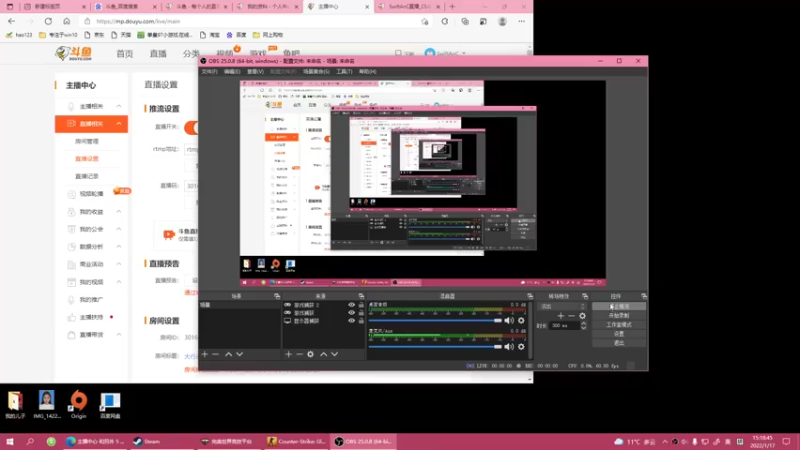Hide the top window capture source (2)
800x450 pixels.
351,305
